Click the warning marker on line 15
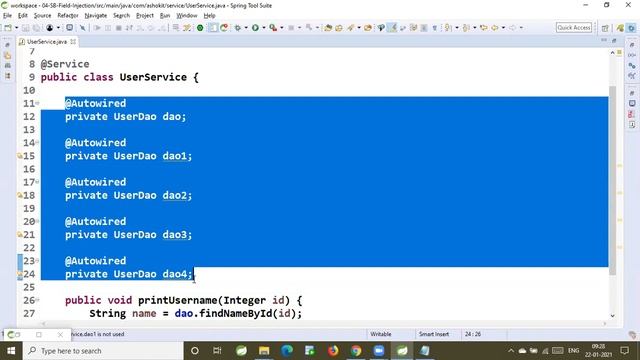Viewport: 640px width, 360px height. (x=20, y=156)
